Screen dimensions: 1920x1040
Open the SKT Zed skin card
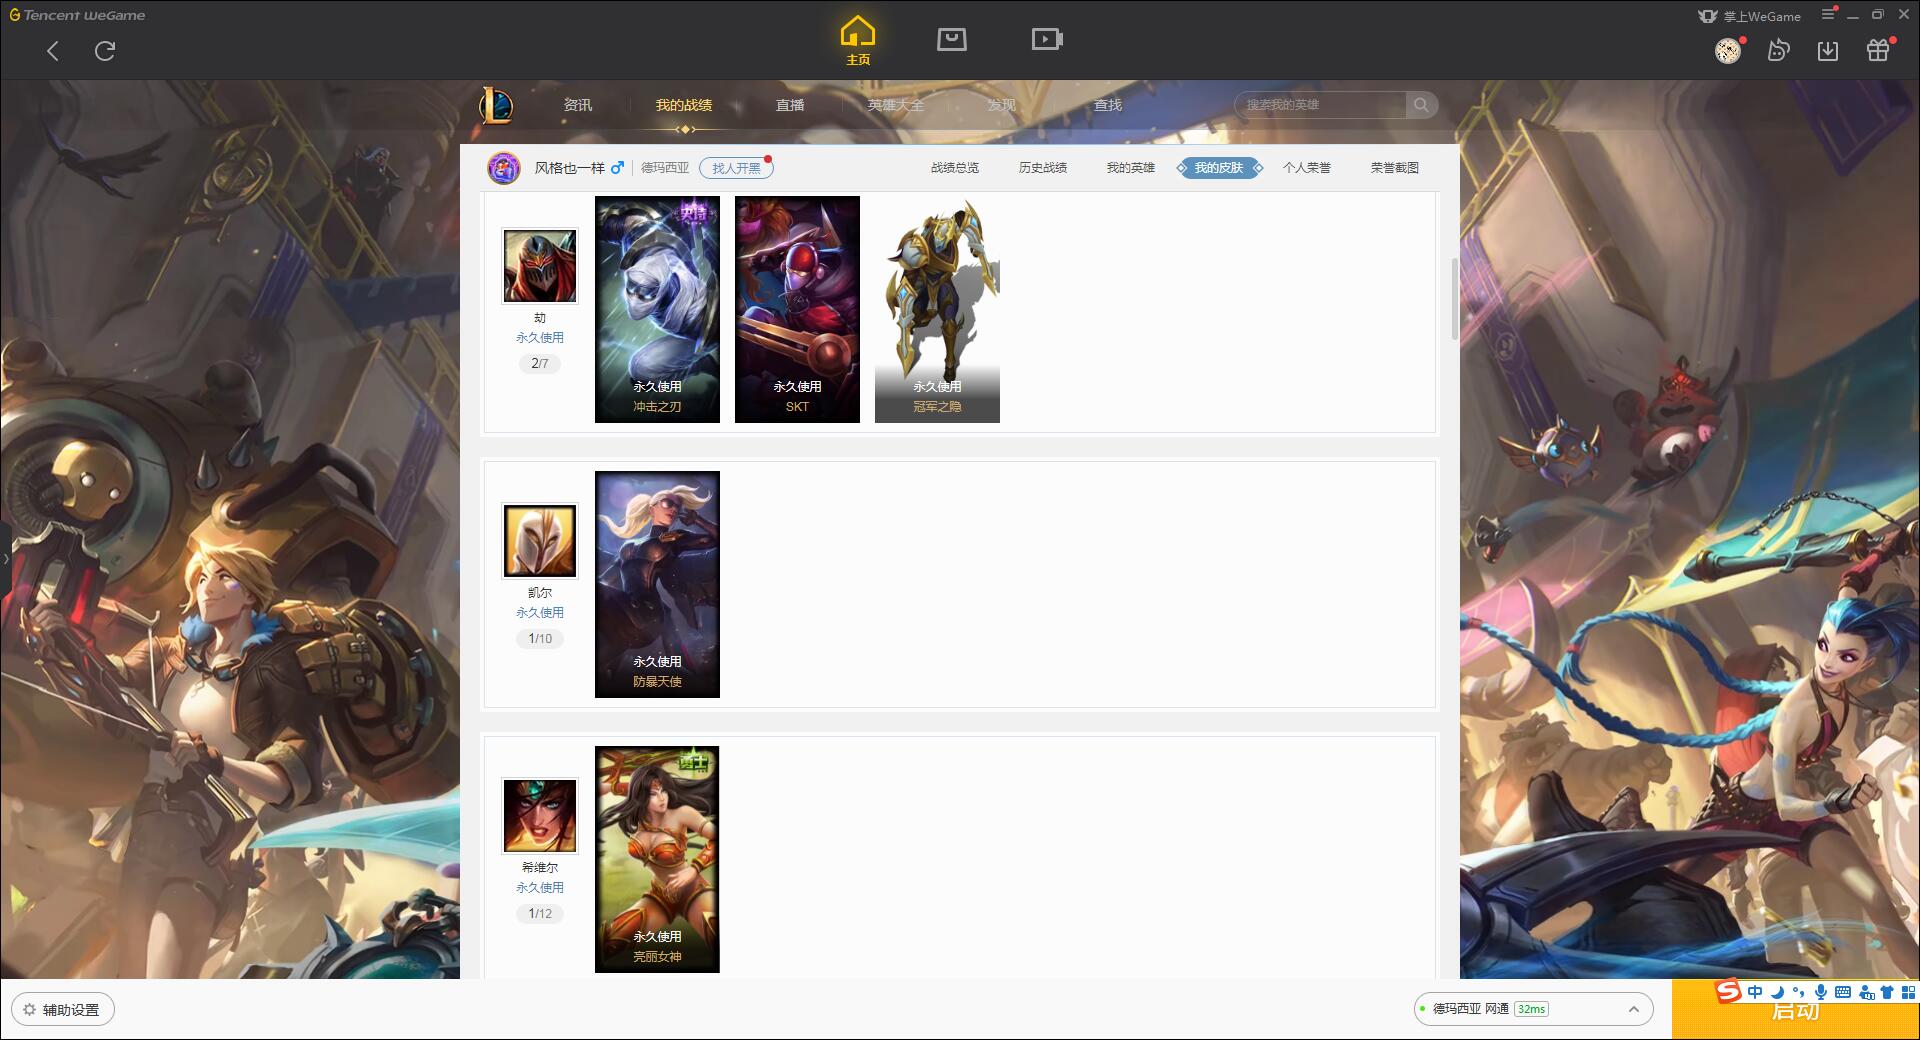[797, 309]
